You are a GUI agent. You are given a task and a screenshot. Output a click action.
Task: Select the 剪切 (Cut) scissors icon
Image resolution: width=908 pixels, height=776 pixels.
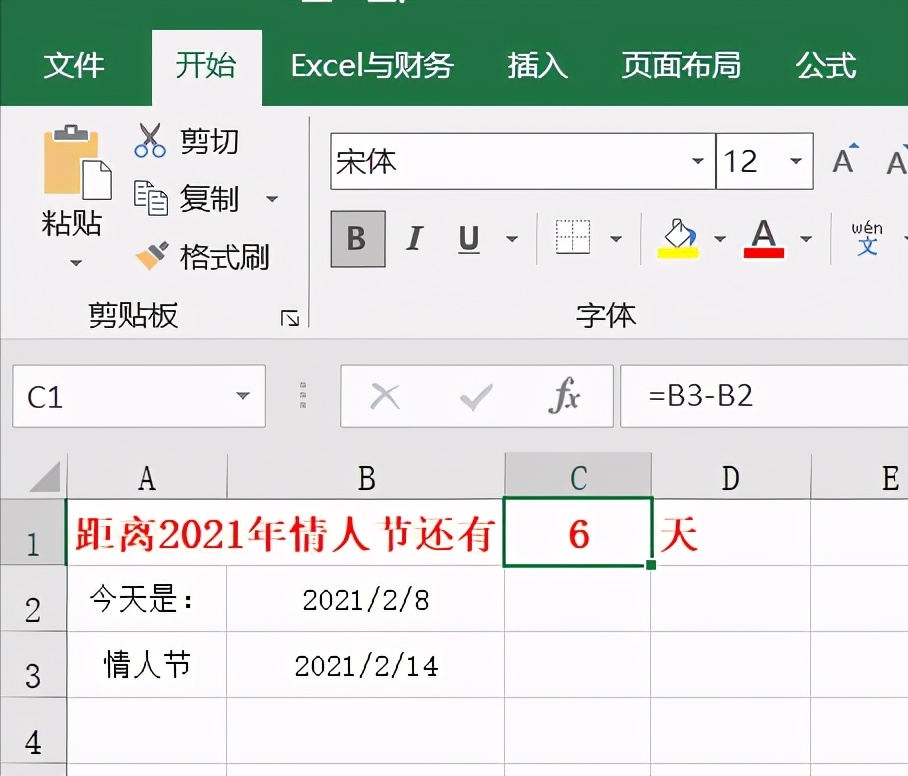pyautogui.click(x=149, y=141)
